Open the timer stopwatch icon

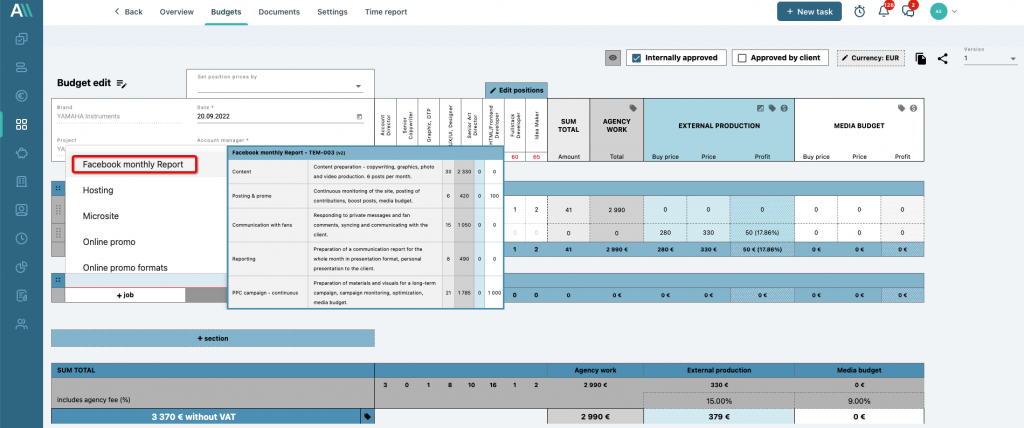point(860,11)
